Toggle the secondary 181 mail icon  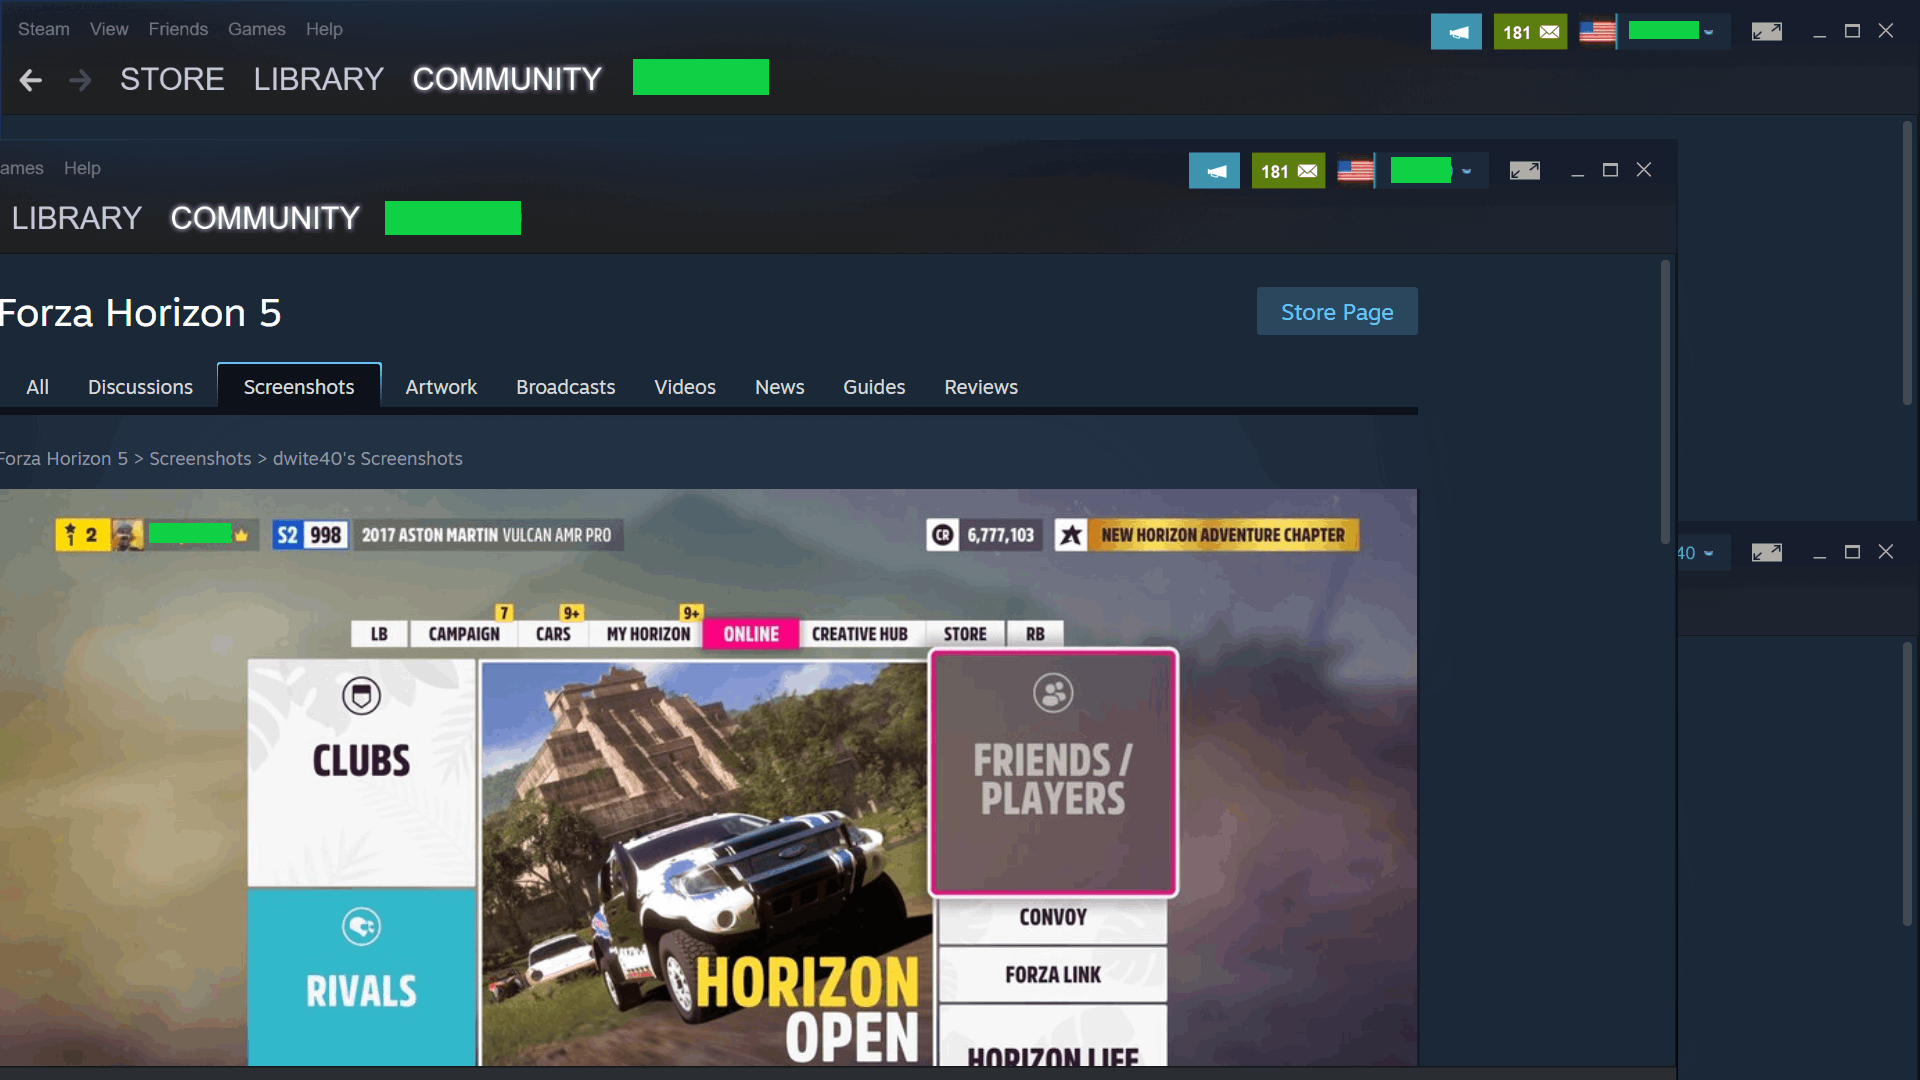click(x=1288, y=169)
